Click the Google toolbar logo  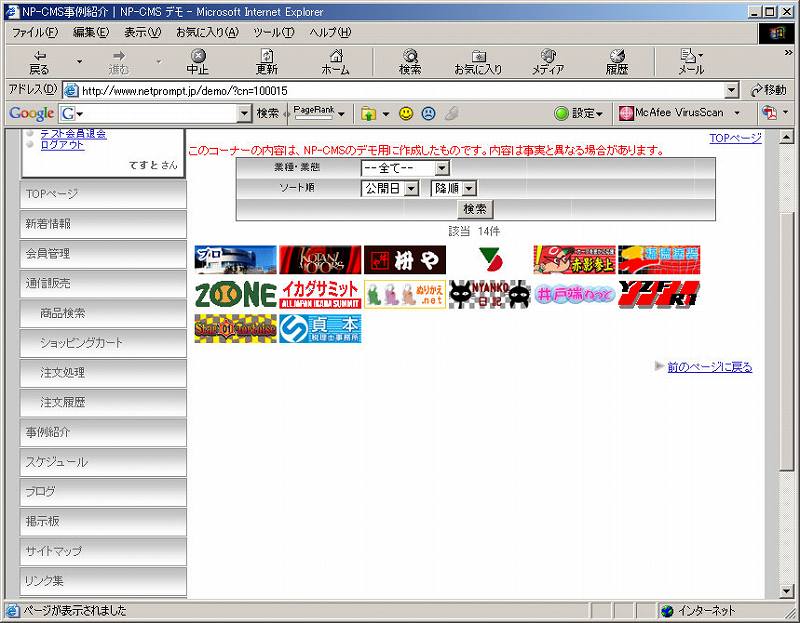point(31,113)
